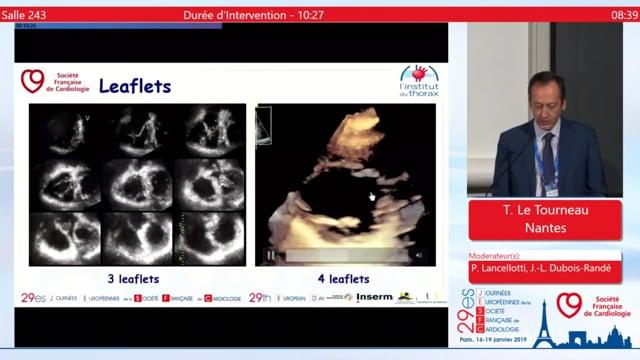Pause the 4 leaflets echo video

tap(270, 256)
